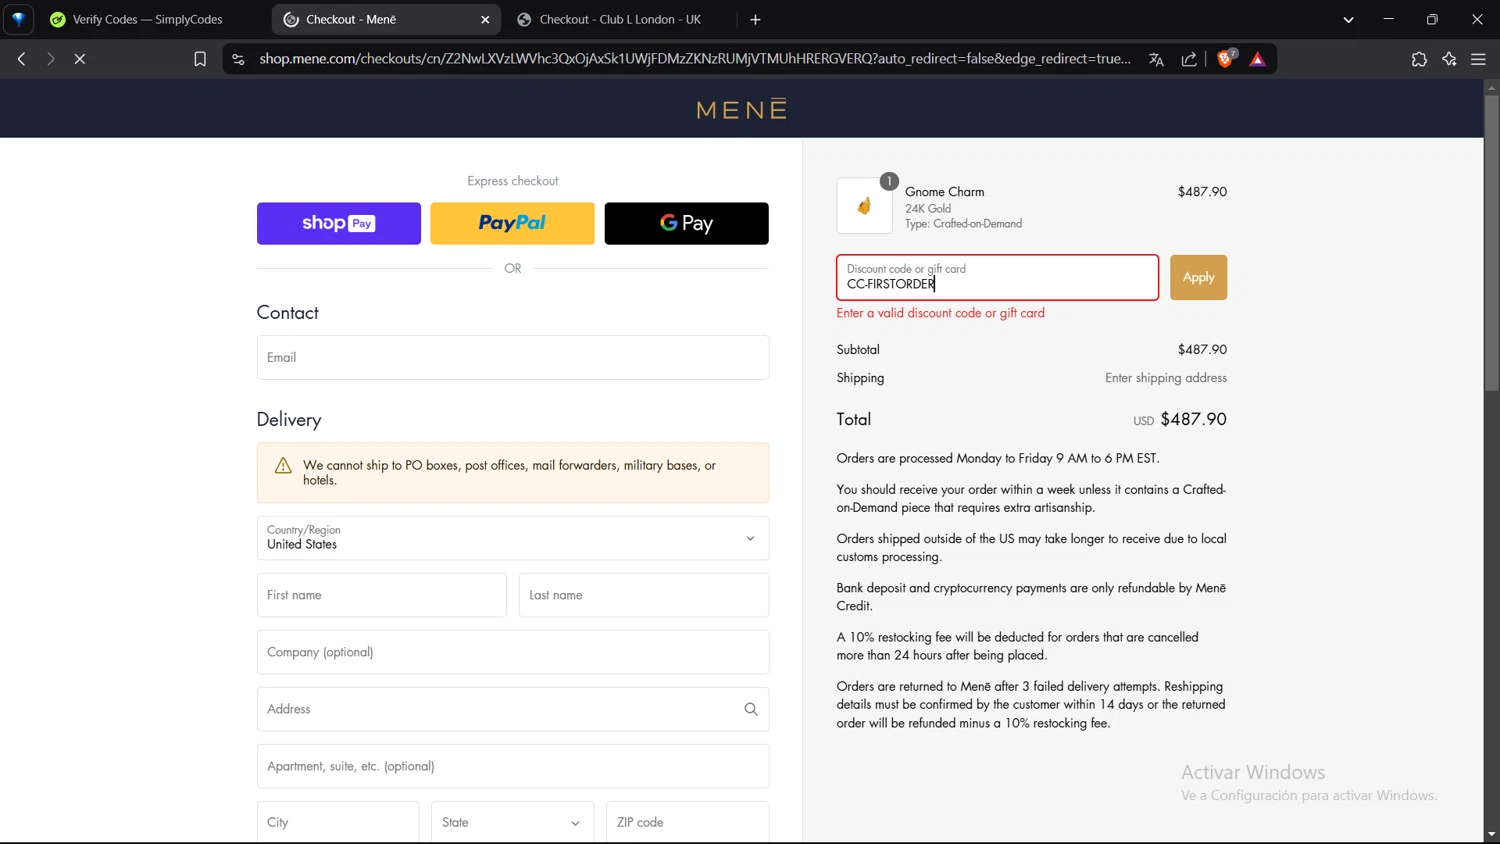Open page translate icon
Viewport: 1500px width, 844px height.
coord(1156,59)
